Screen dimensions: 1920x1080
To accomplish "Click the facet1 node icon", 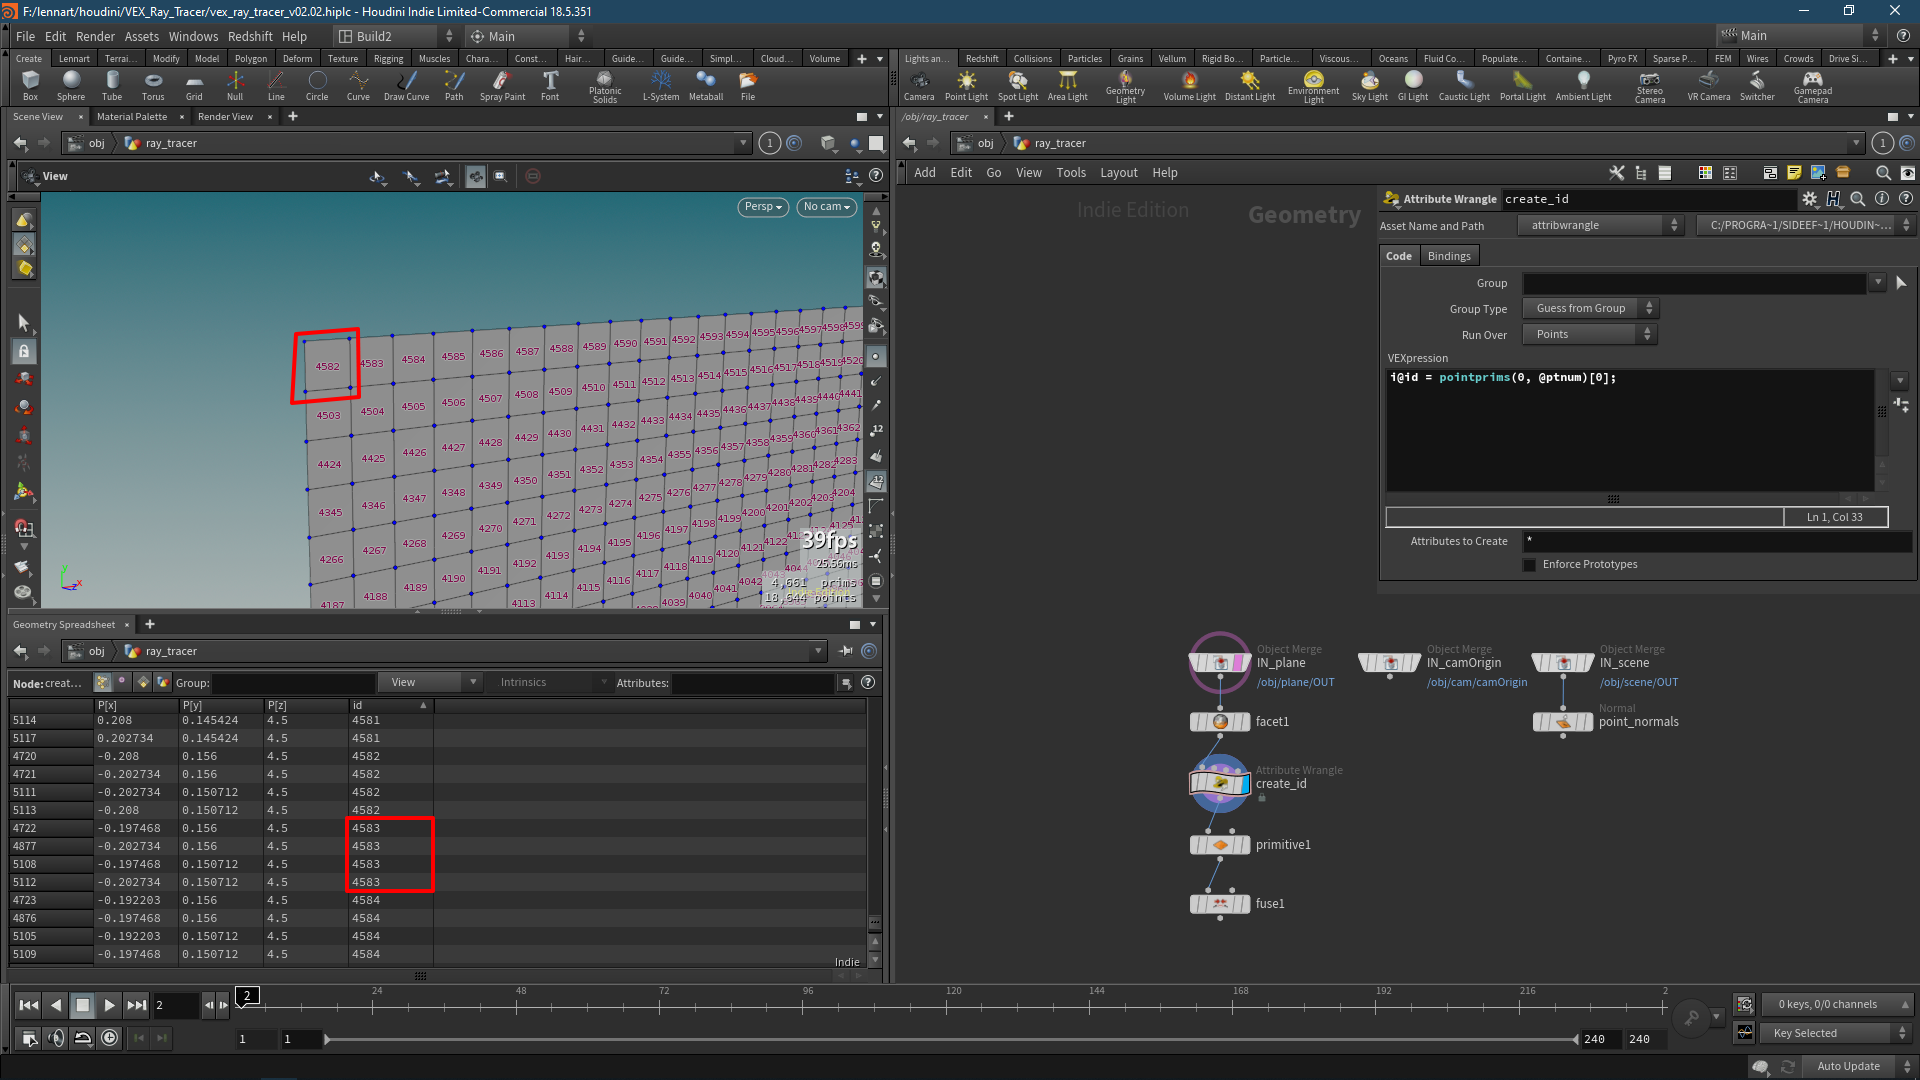I will point(1218,721).
